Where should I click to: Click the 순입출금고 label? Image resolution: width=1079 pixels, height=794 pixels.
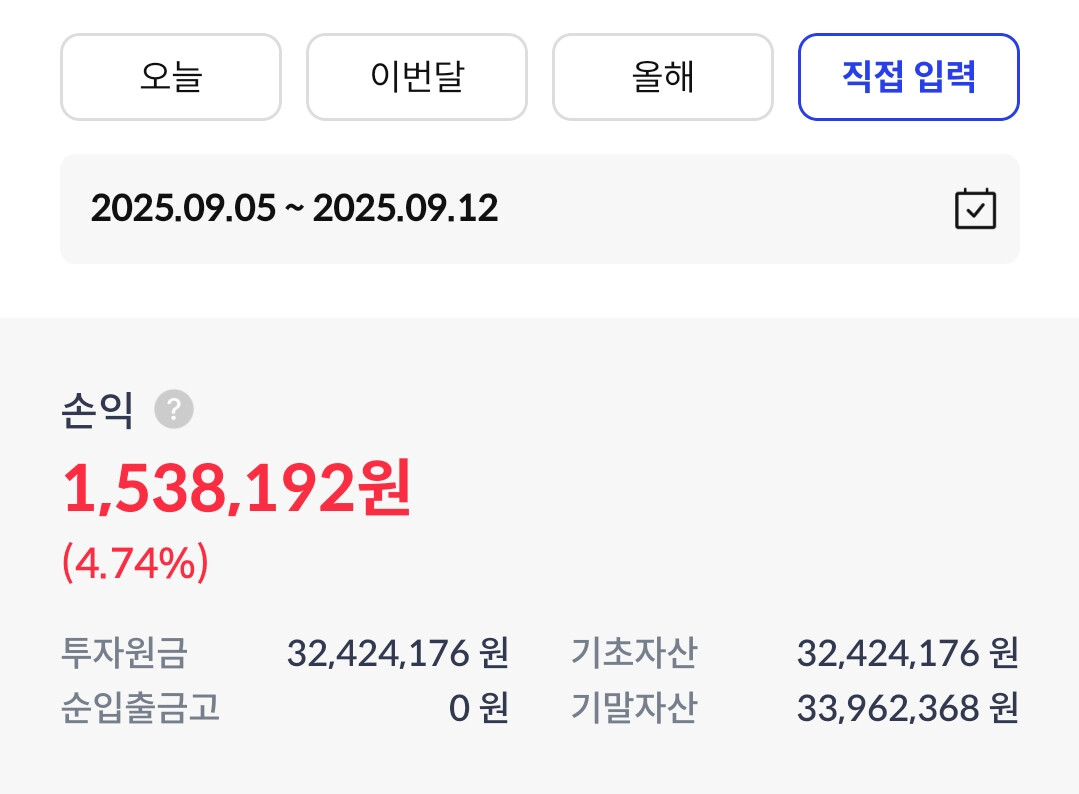(140, 708)
